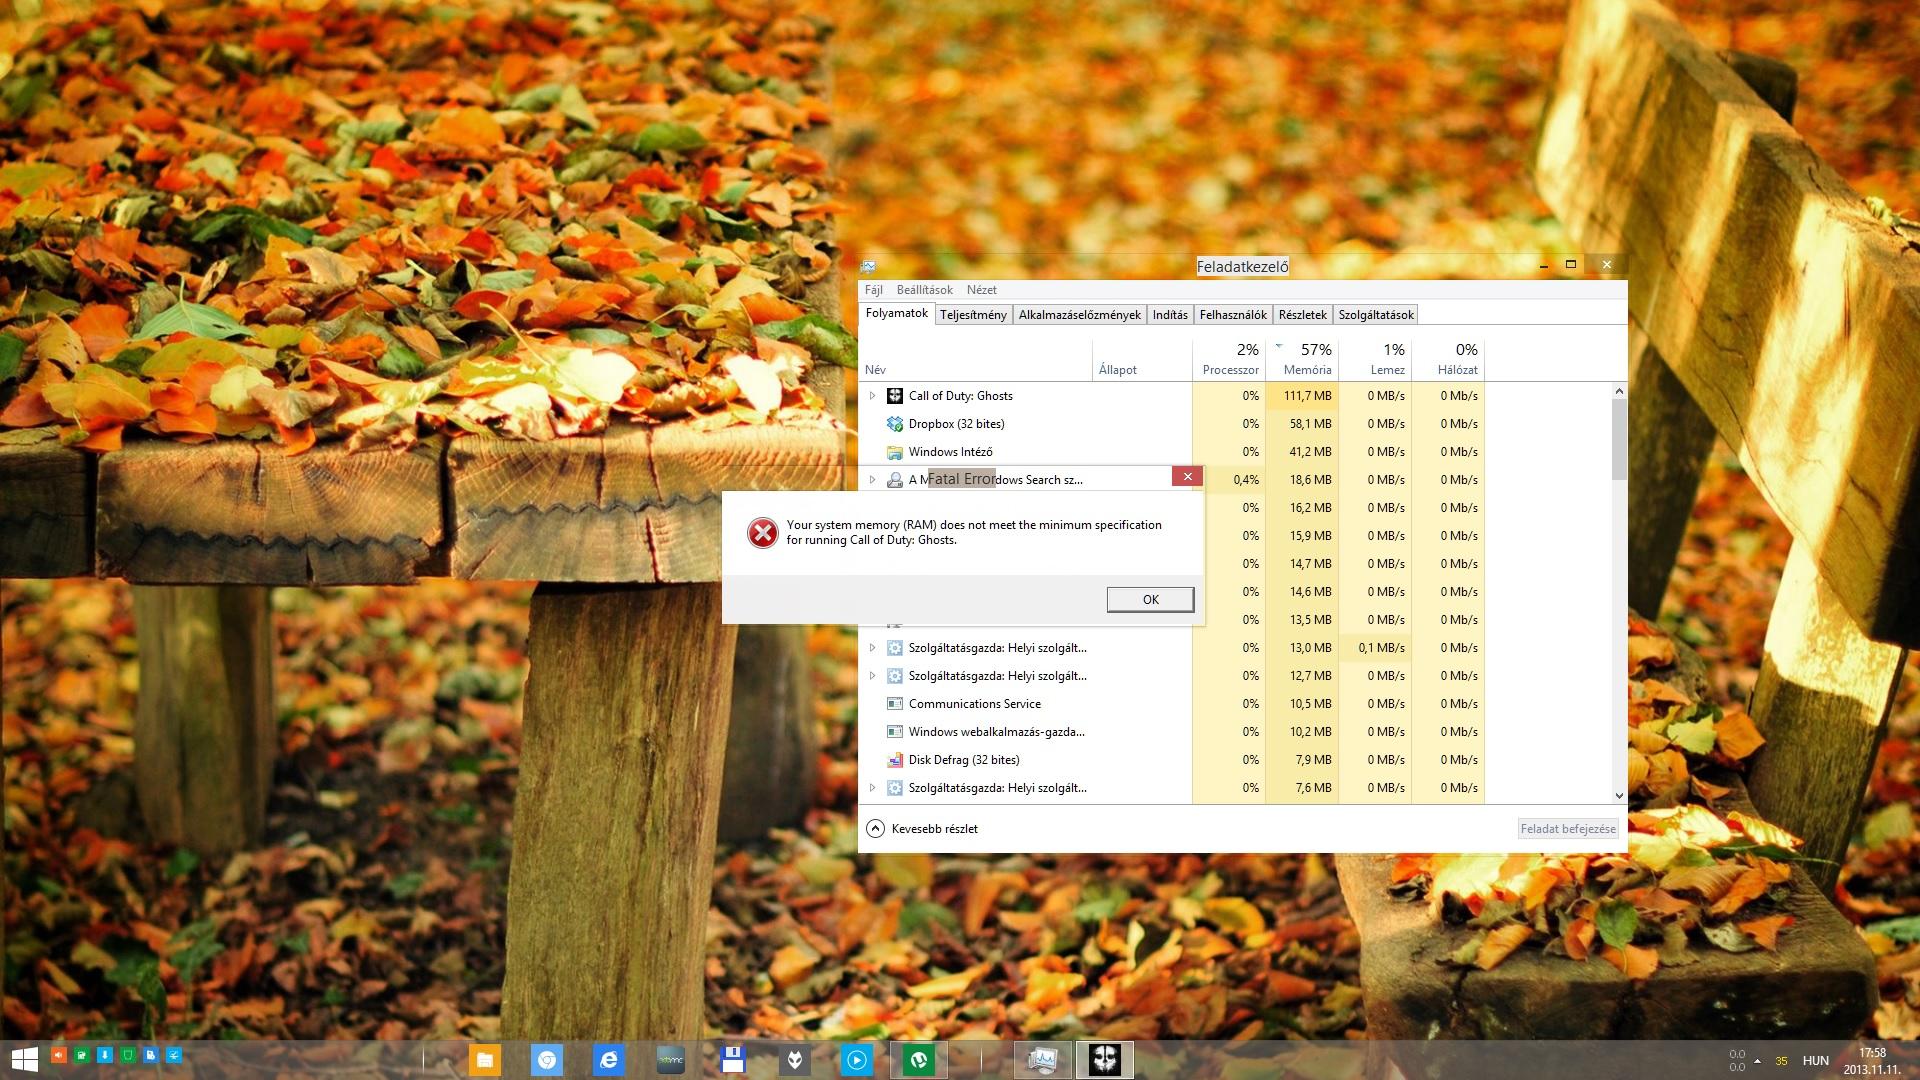
Task: Select the Folyamatok tab
Action: click(x=897, y=313)
